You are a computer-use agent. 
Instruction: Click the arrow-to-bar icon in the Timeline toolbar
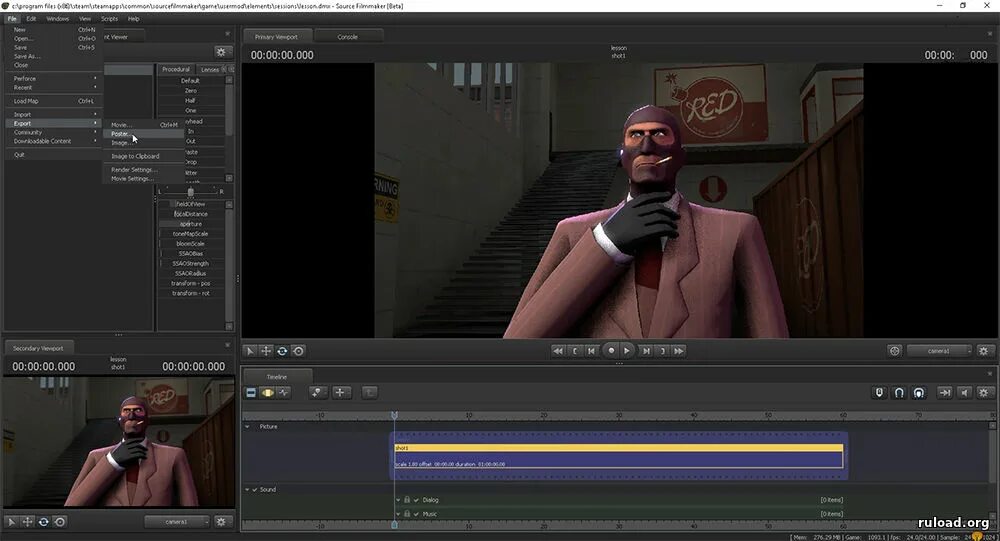[945, 392]
